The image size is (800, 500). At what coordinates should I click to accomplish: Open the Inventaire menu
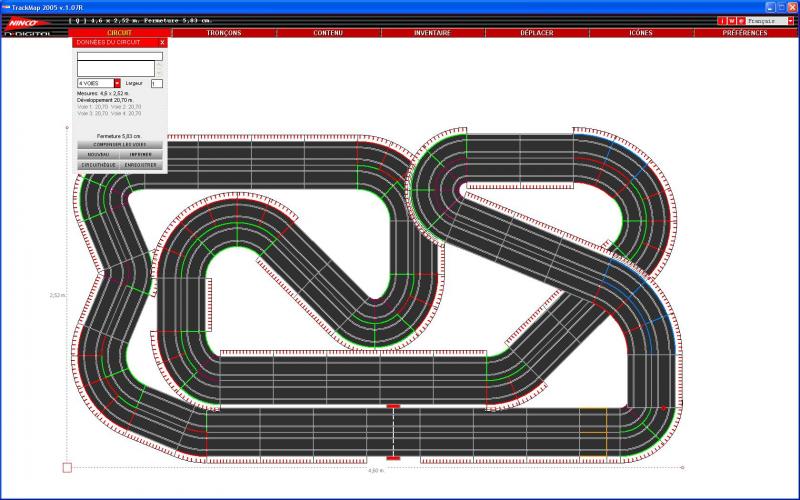(432, 33)
